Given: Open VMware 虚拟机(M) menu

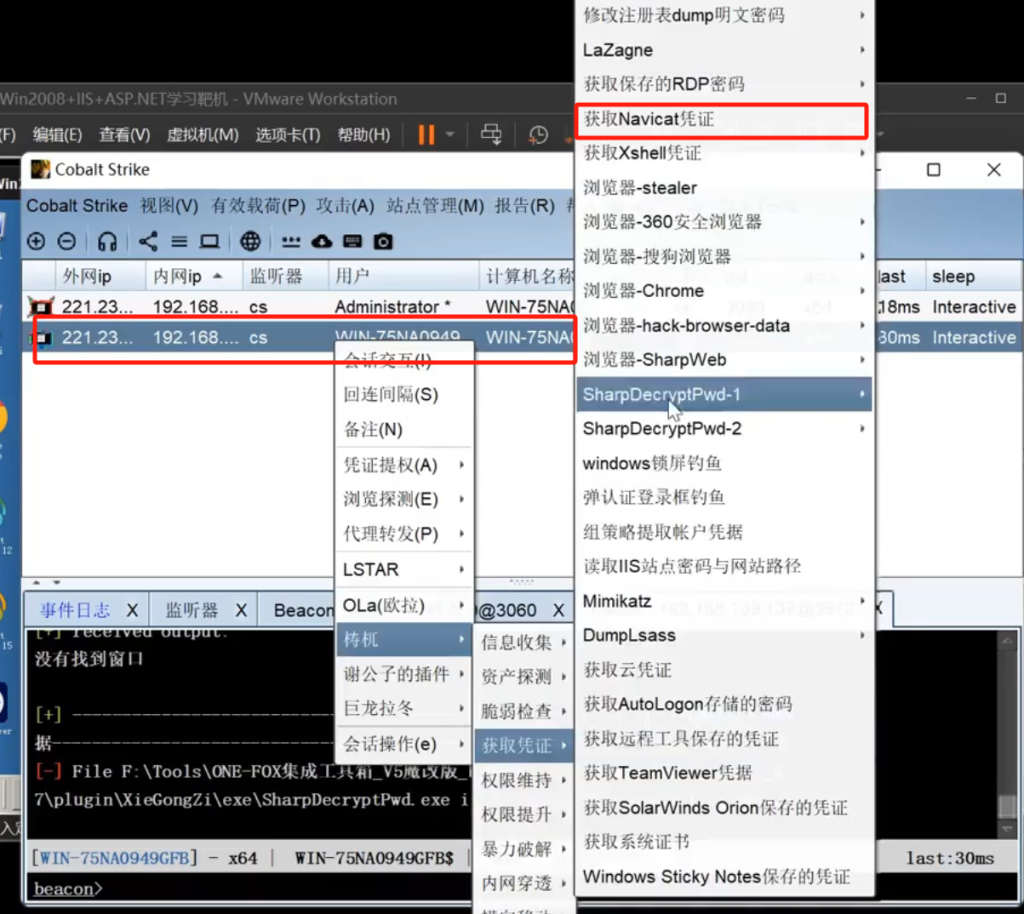Looking at the screenshot, I should click(202, 134).
